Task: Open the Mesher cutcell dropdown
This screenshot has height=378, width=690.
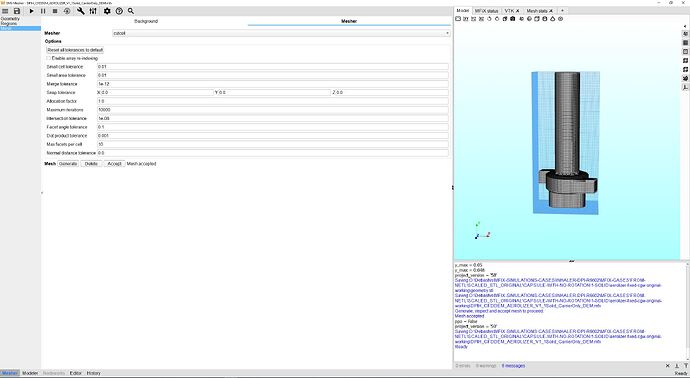Action: (281, 33)
